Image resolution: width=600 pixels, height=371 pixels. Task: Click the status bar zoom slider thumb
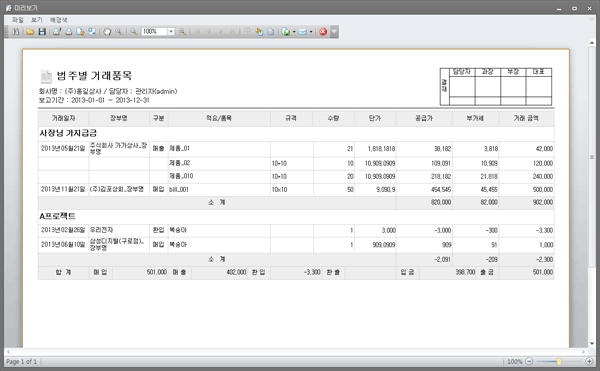pyautogui.click(x=559, y=361)
